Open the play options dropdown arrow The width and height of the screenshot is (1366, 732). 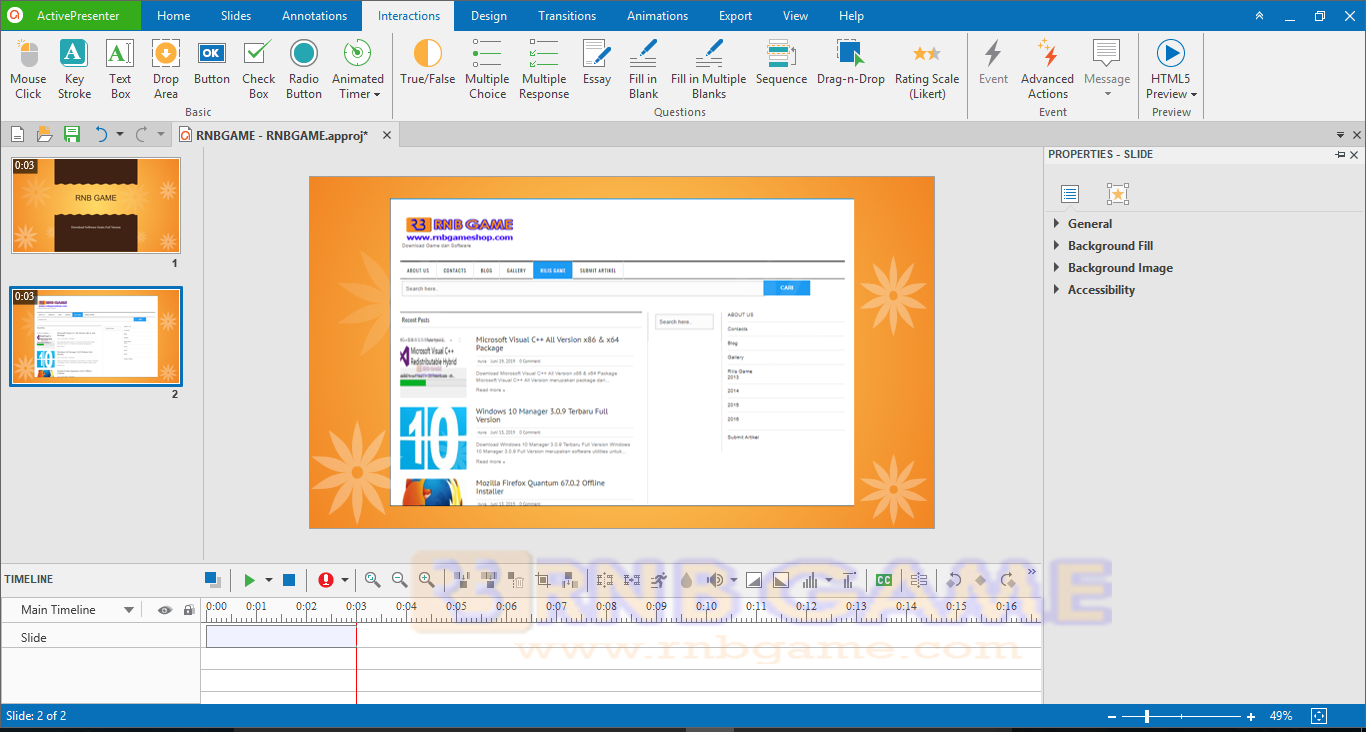pyautogui.click(x=268, y=580)
